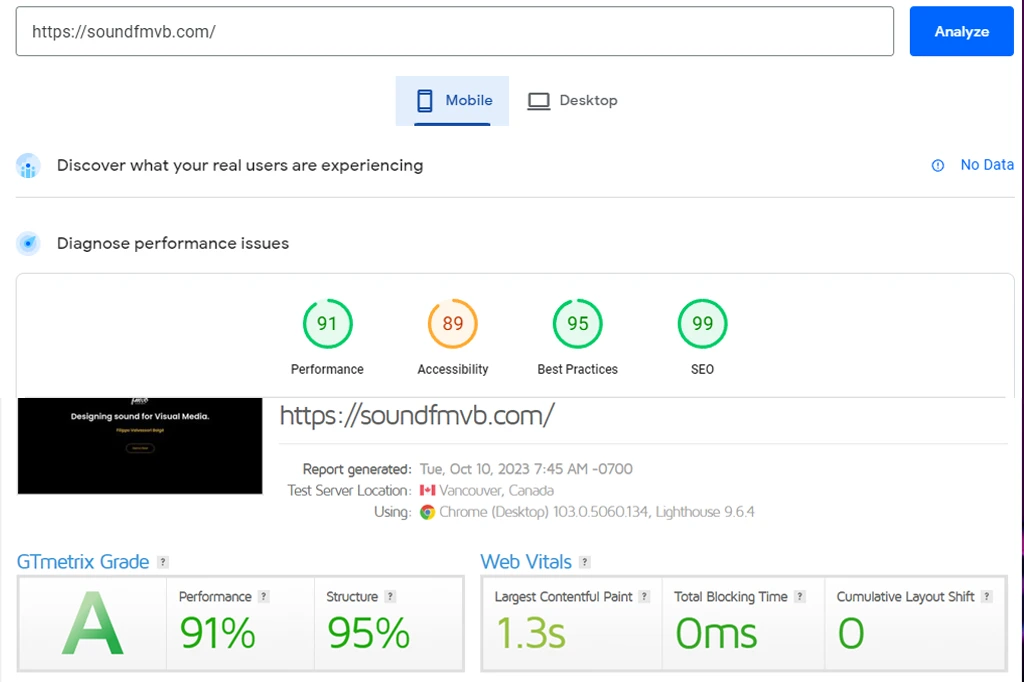Click the info icon beside No Data

point(937,165)
